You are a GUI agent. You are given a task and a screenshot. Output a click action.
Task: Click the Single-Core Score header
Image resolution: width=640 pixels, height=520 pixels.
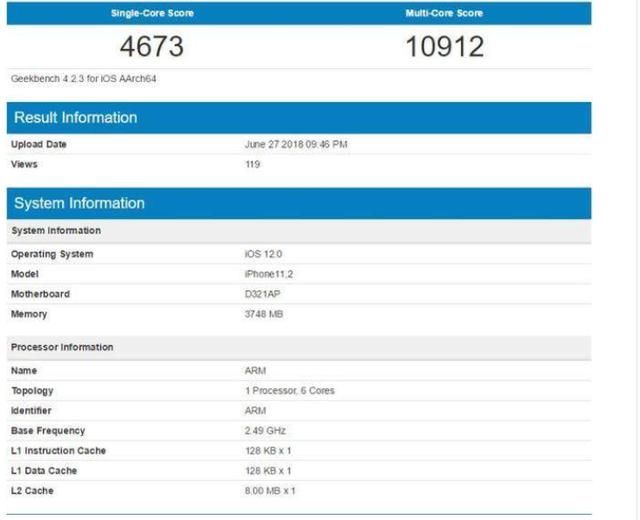pos(152,14)
